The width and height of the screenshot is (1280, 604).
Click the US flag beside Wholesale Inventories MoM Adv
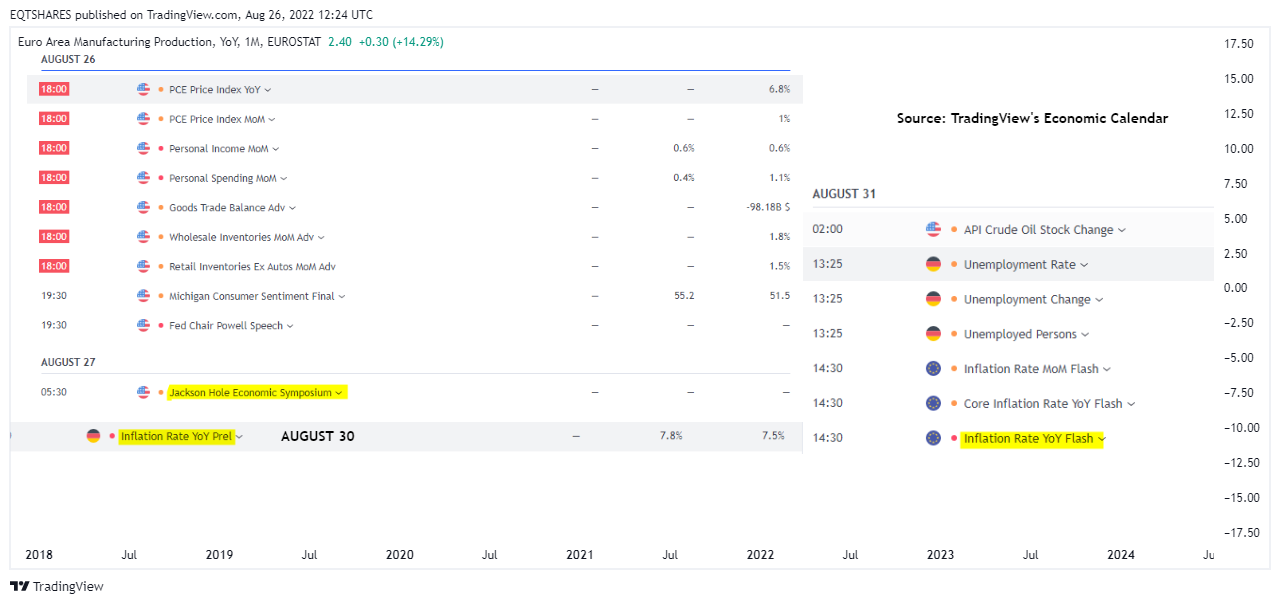(143, 237)
